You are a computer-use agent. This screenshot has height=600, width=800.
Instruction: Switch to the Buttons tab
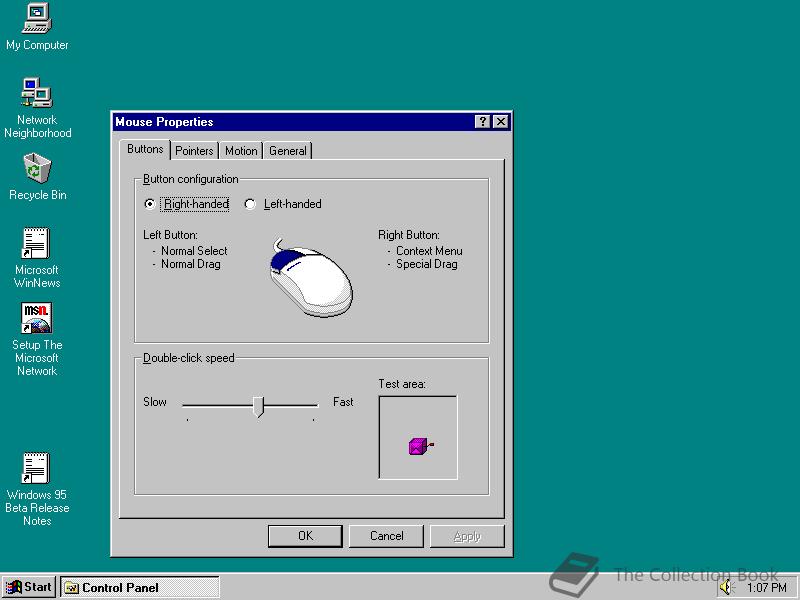(145, 149)
